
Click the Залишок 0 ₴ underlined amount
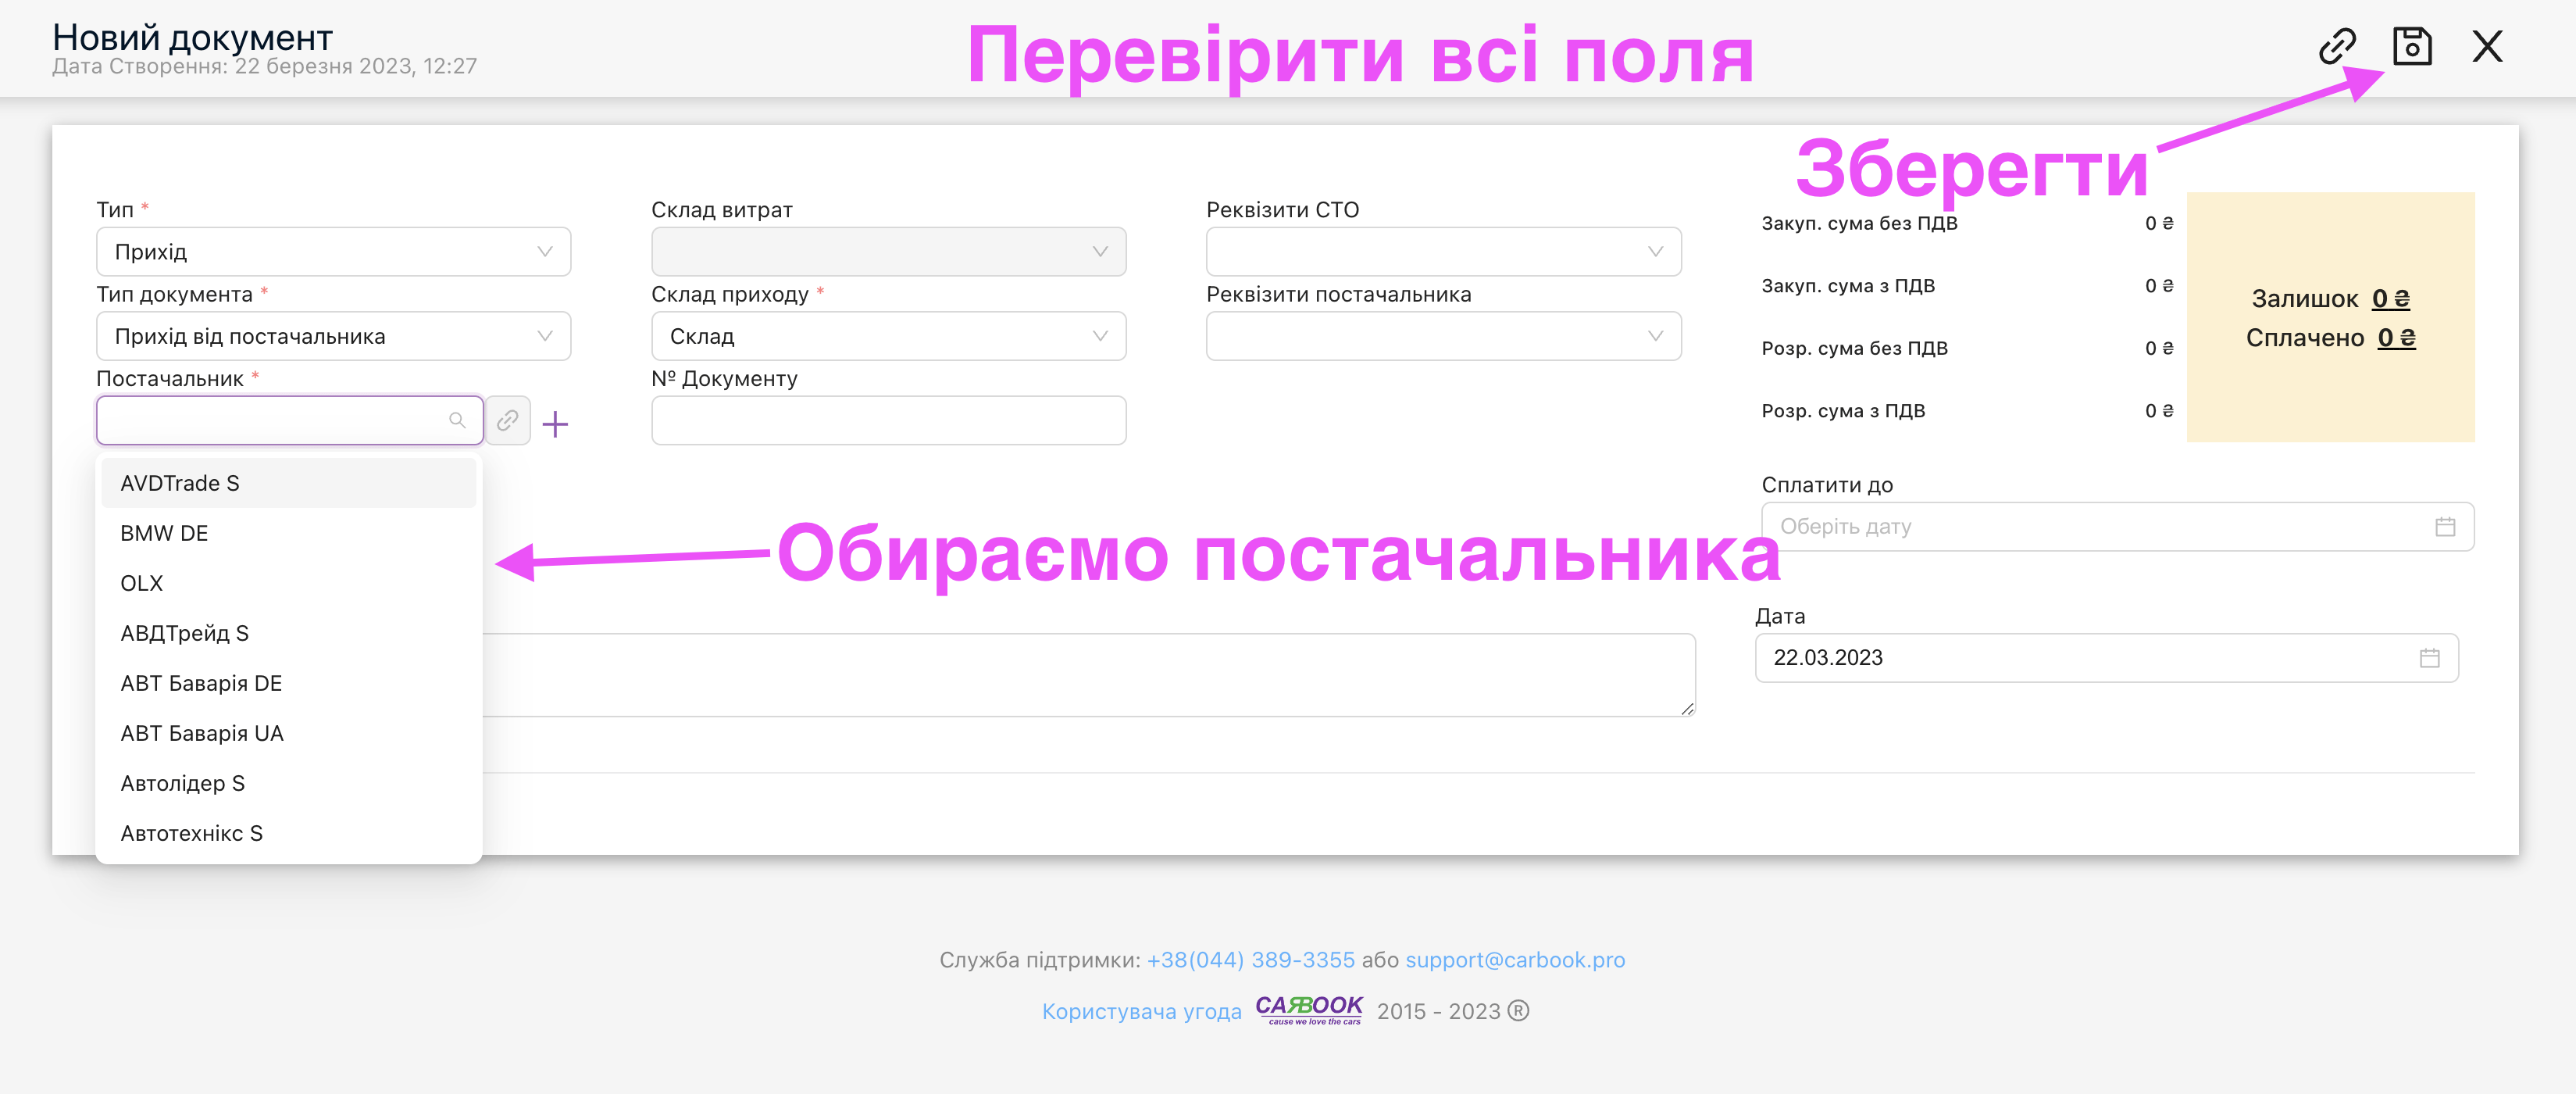[2390, 299]
